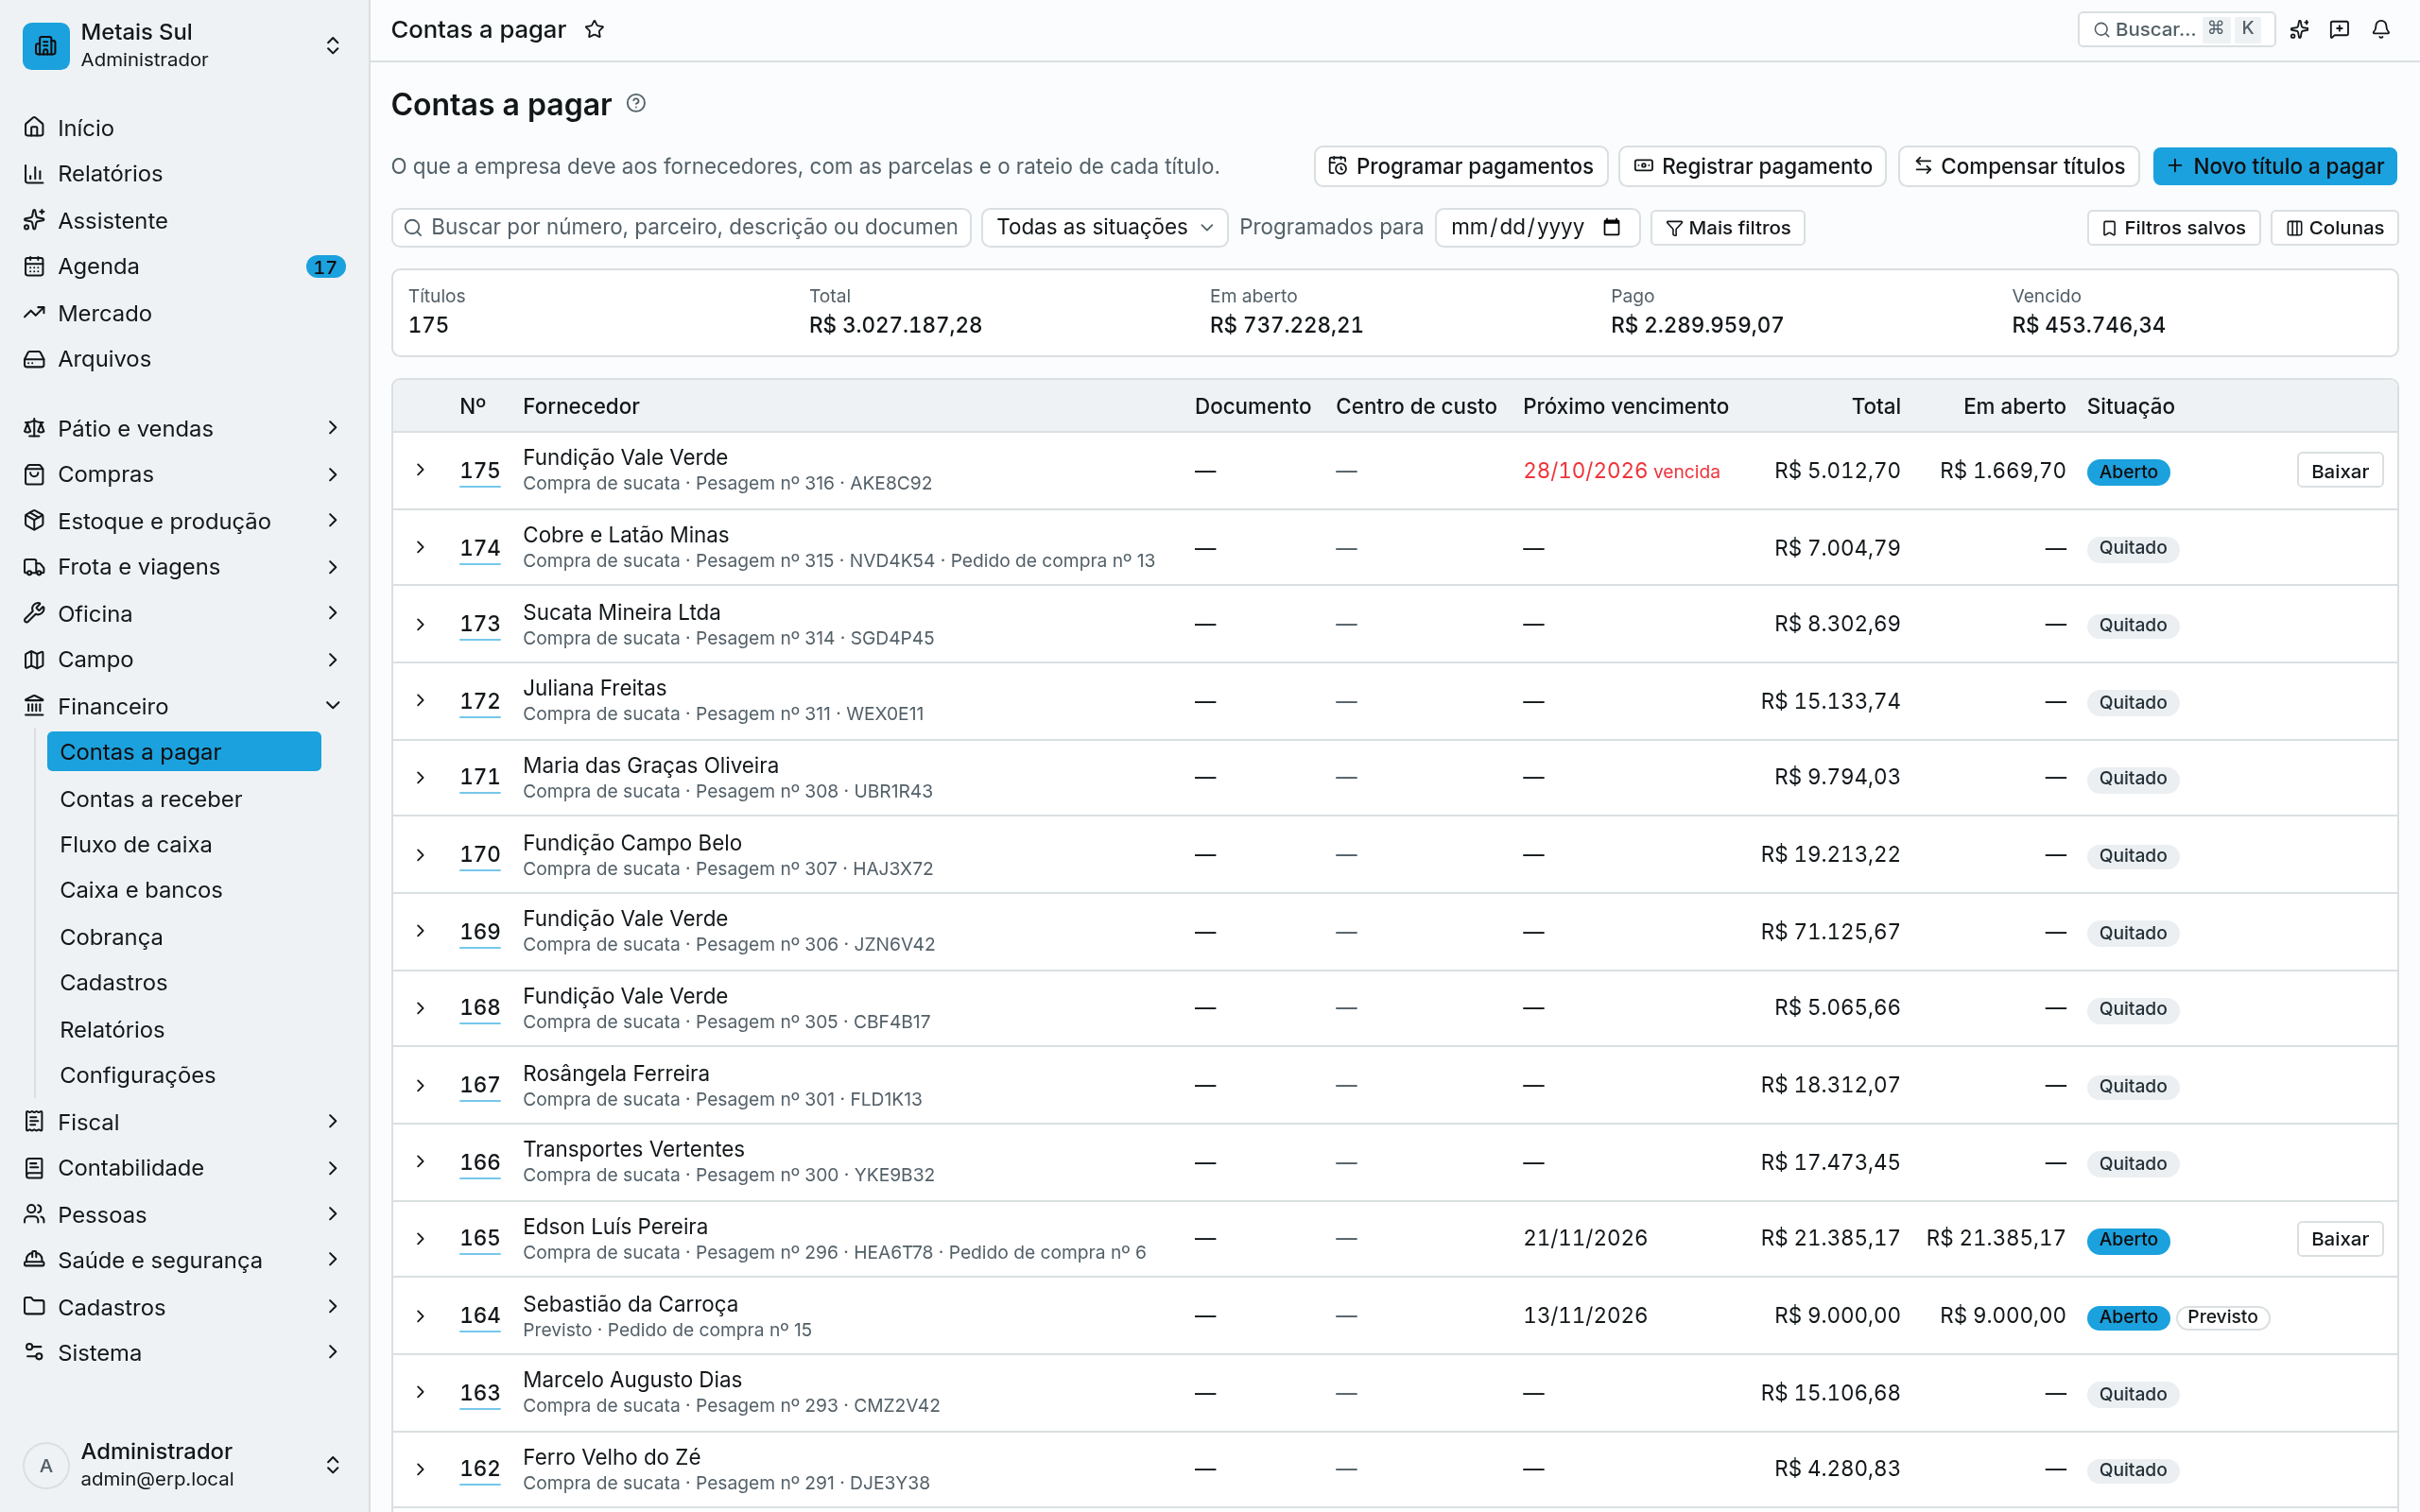Click Compensar títulos button

tap(2018, 166)
